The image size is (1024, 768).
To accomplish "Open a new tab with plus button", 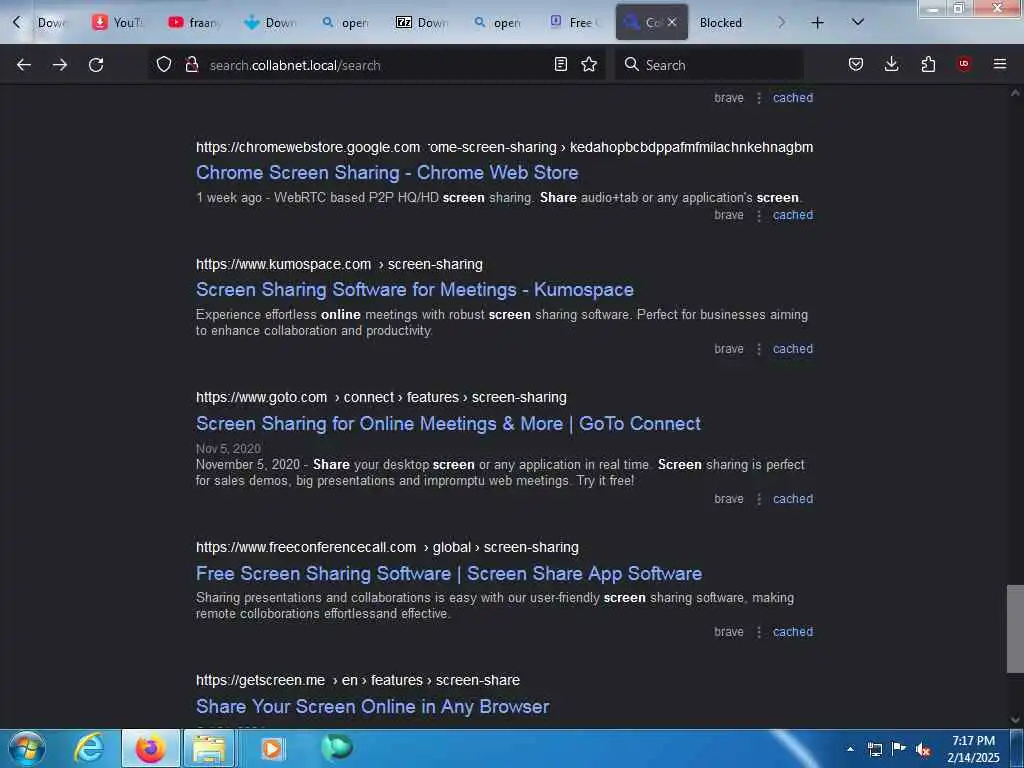I will tap(817, 23).
